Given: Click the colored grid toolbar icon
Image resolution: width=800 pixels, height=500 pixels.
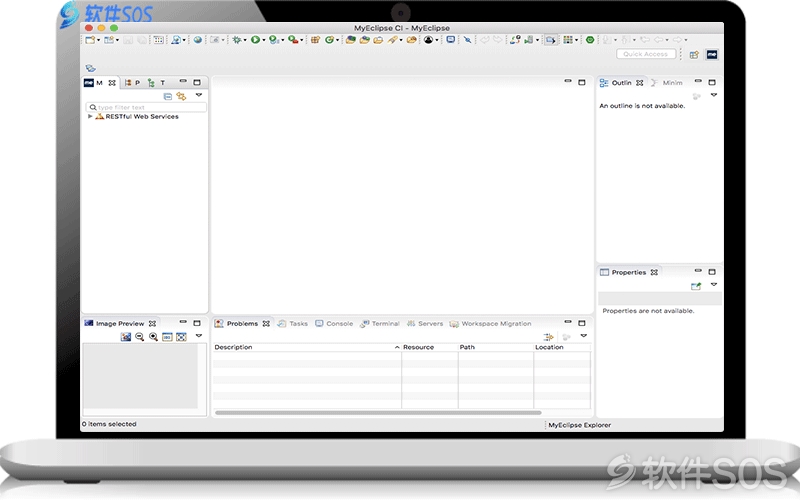Looking at the screenshot, I should pyautogui.click(x=568, y=40).
